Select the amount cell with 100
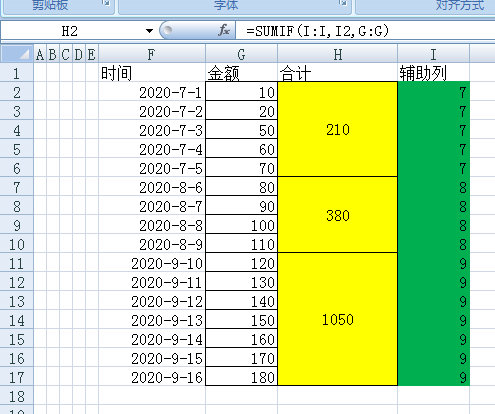This screenshot has width=495, height=414. (x=241, y=224)
